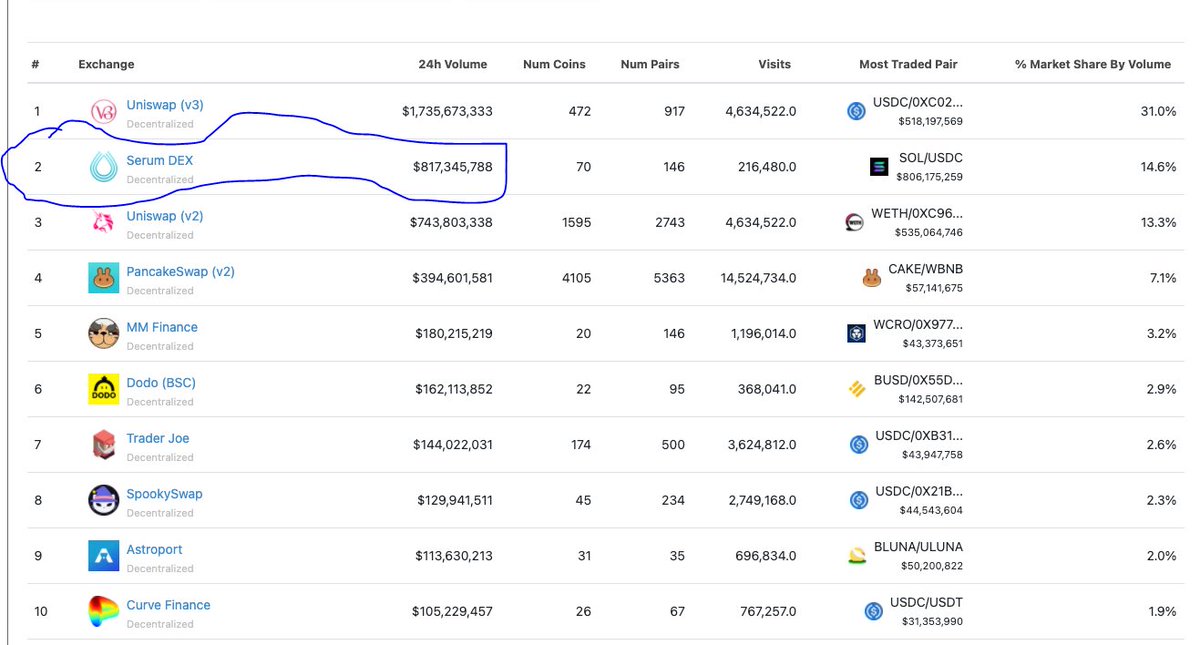Click the USDC coin icon in SpookySwap row
The height and width of the screenshot is (645, 1200).
point(857,500)
